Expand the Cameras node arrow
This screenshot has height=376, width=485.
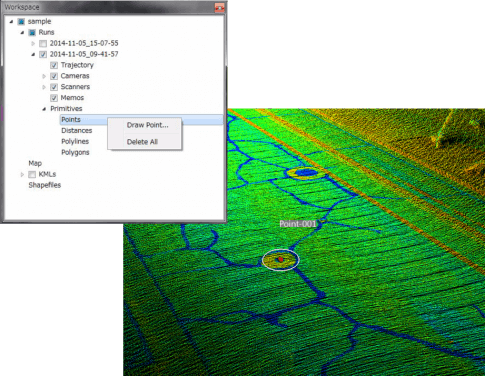coord(44,76)
